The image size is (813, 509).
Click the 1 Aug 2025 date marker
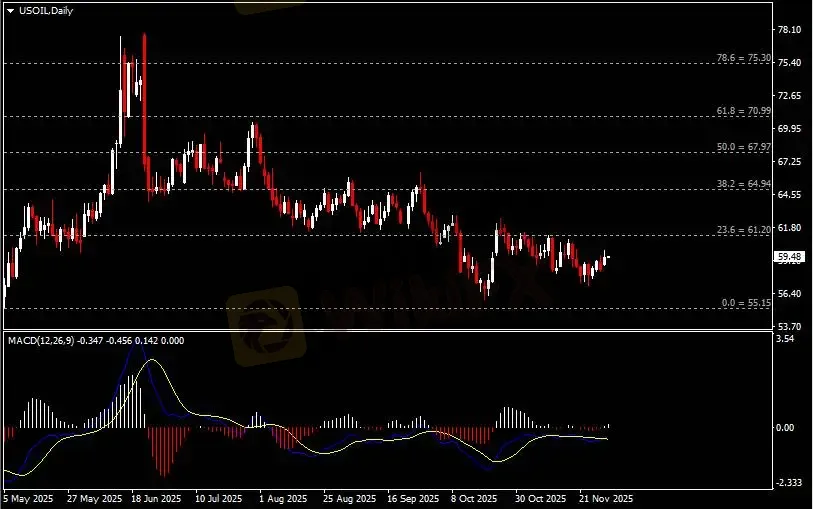tap(279, 497)
